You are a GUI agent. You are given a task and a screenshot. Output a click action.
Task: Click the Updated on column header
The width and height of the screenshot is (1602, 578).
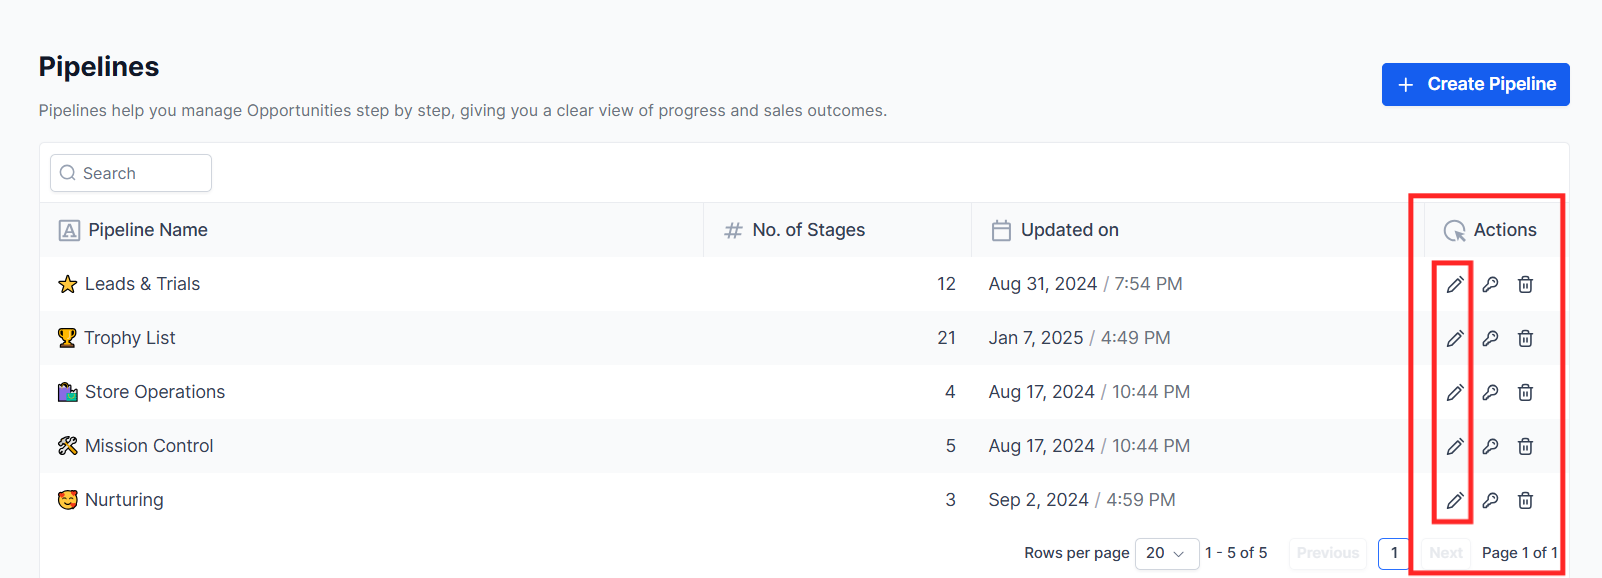(1069, 230)
